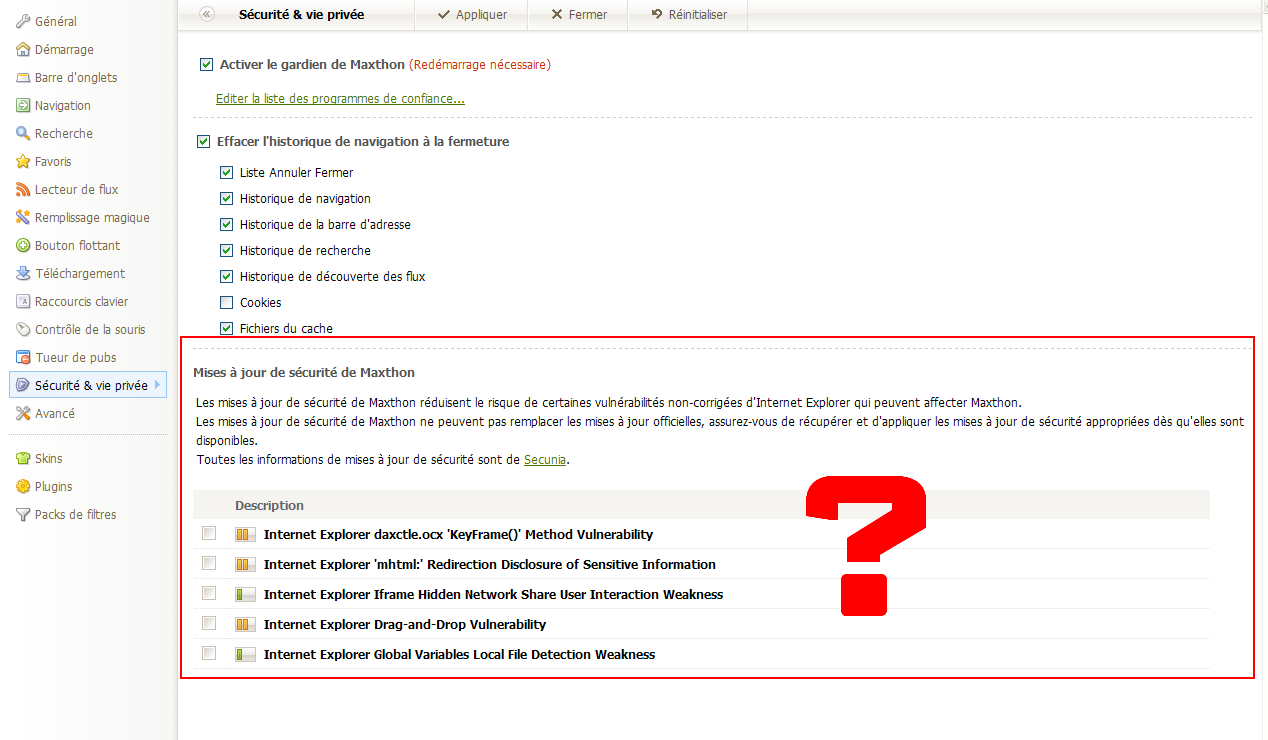1268x740 pixels.
Task: Open the Favoris settings section
Action: (53, 162)
